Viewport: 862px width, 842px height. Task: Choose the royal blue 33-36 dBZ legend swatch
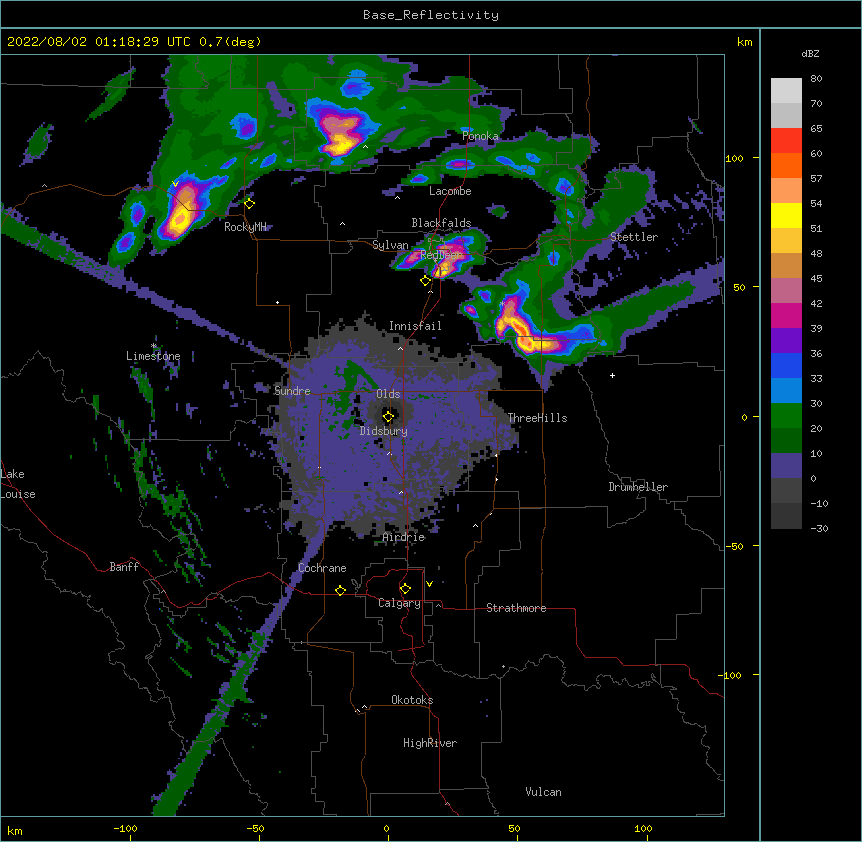tap(786, 365)
